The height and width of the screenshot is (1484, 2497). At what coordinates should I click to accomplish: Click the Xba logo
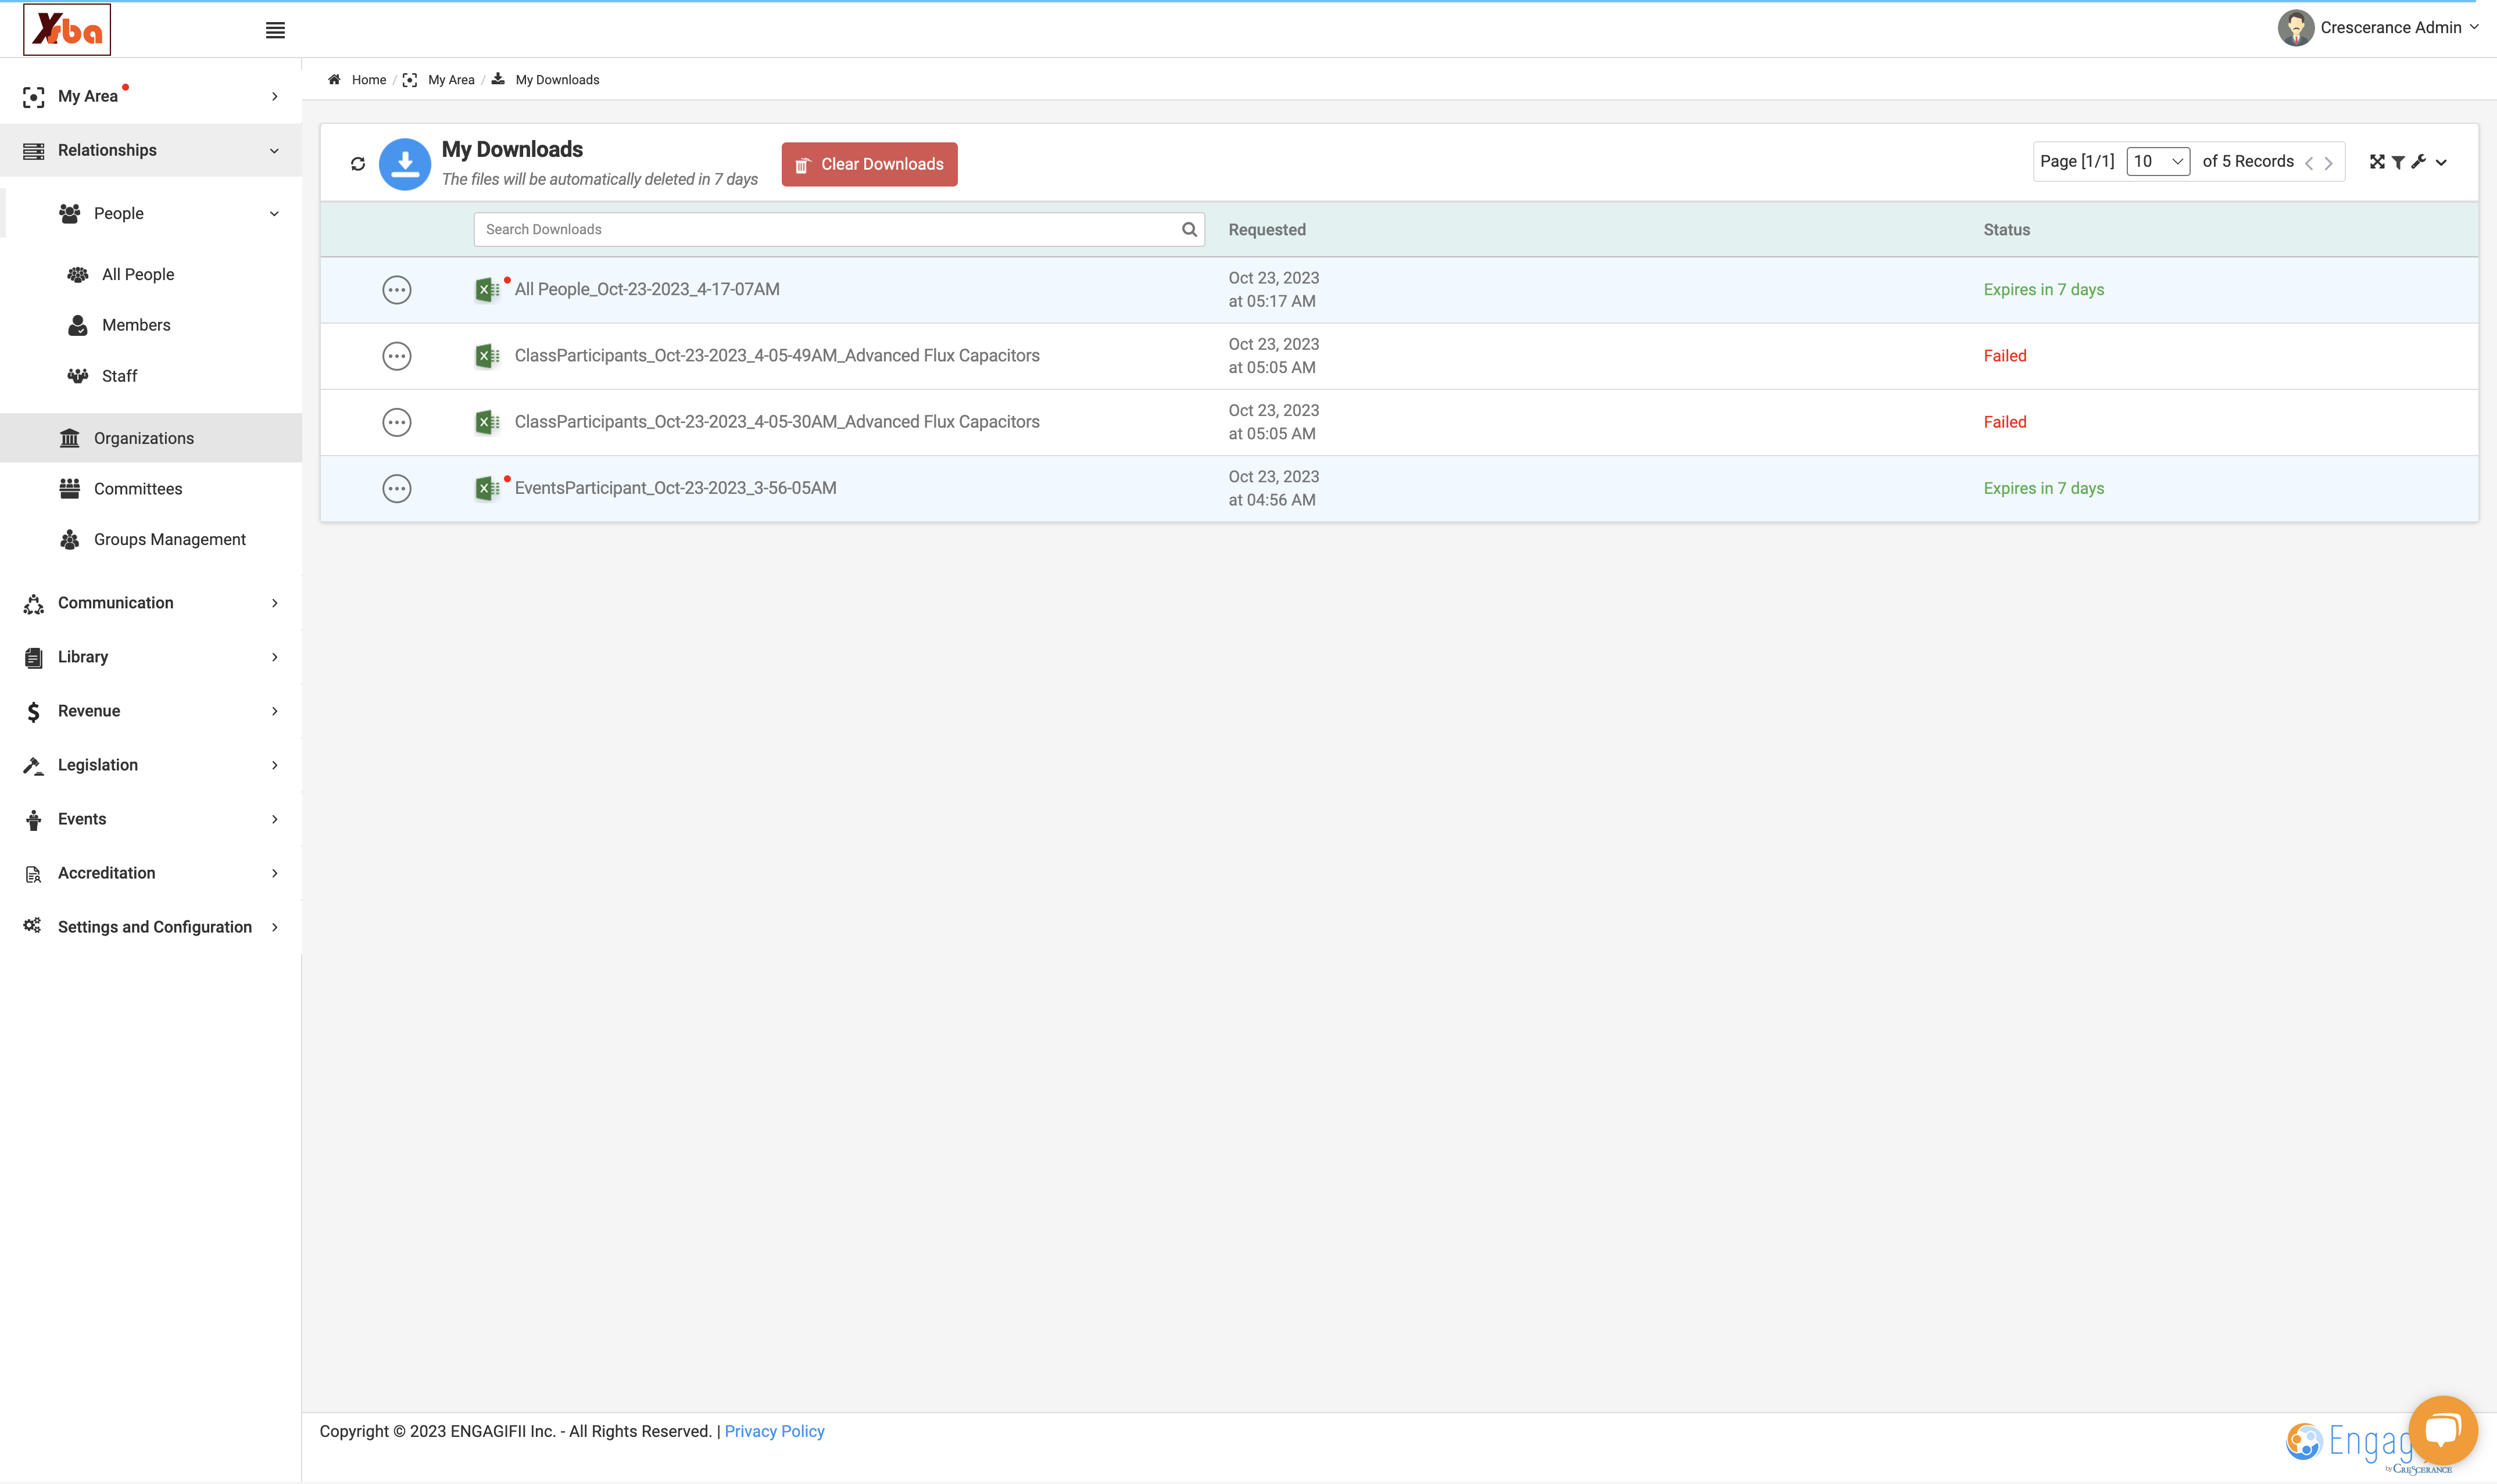pyautogui.click(x=67, y=30)
